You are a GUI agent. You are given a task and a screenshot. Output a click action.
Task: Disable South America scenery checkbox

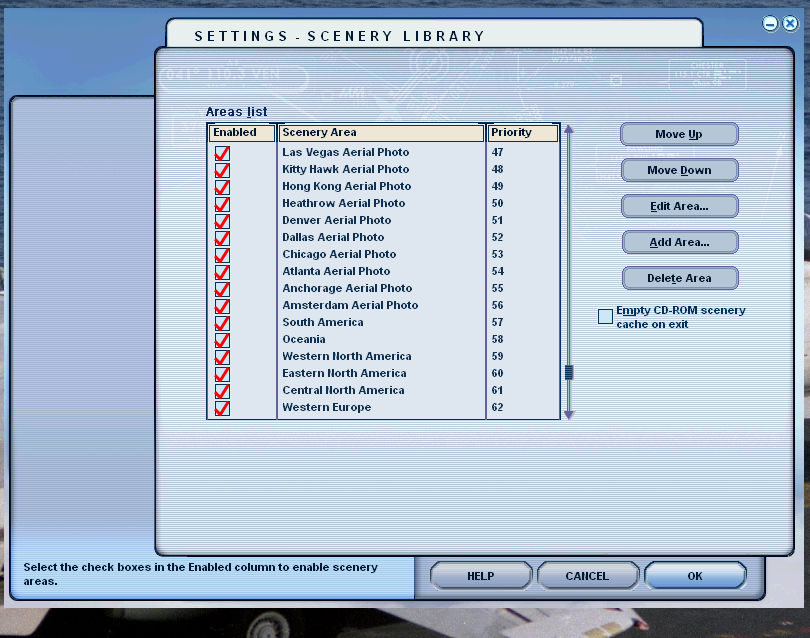click(x=222, y=323)
